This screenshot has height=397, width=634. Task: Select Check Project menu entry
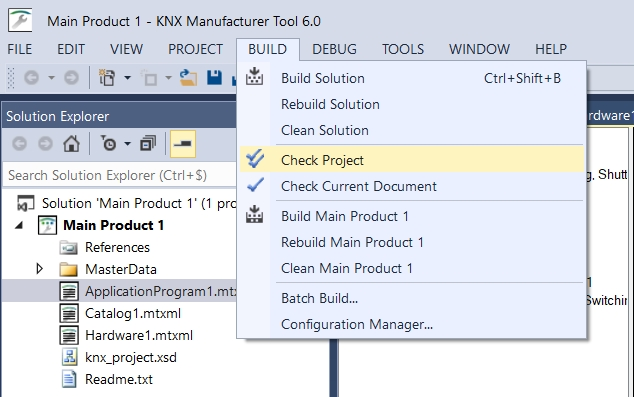[412, 160]
